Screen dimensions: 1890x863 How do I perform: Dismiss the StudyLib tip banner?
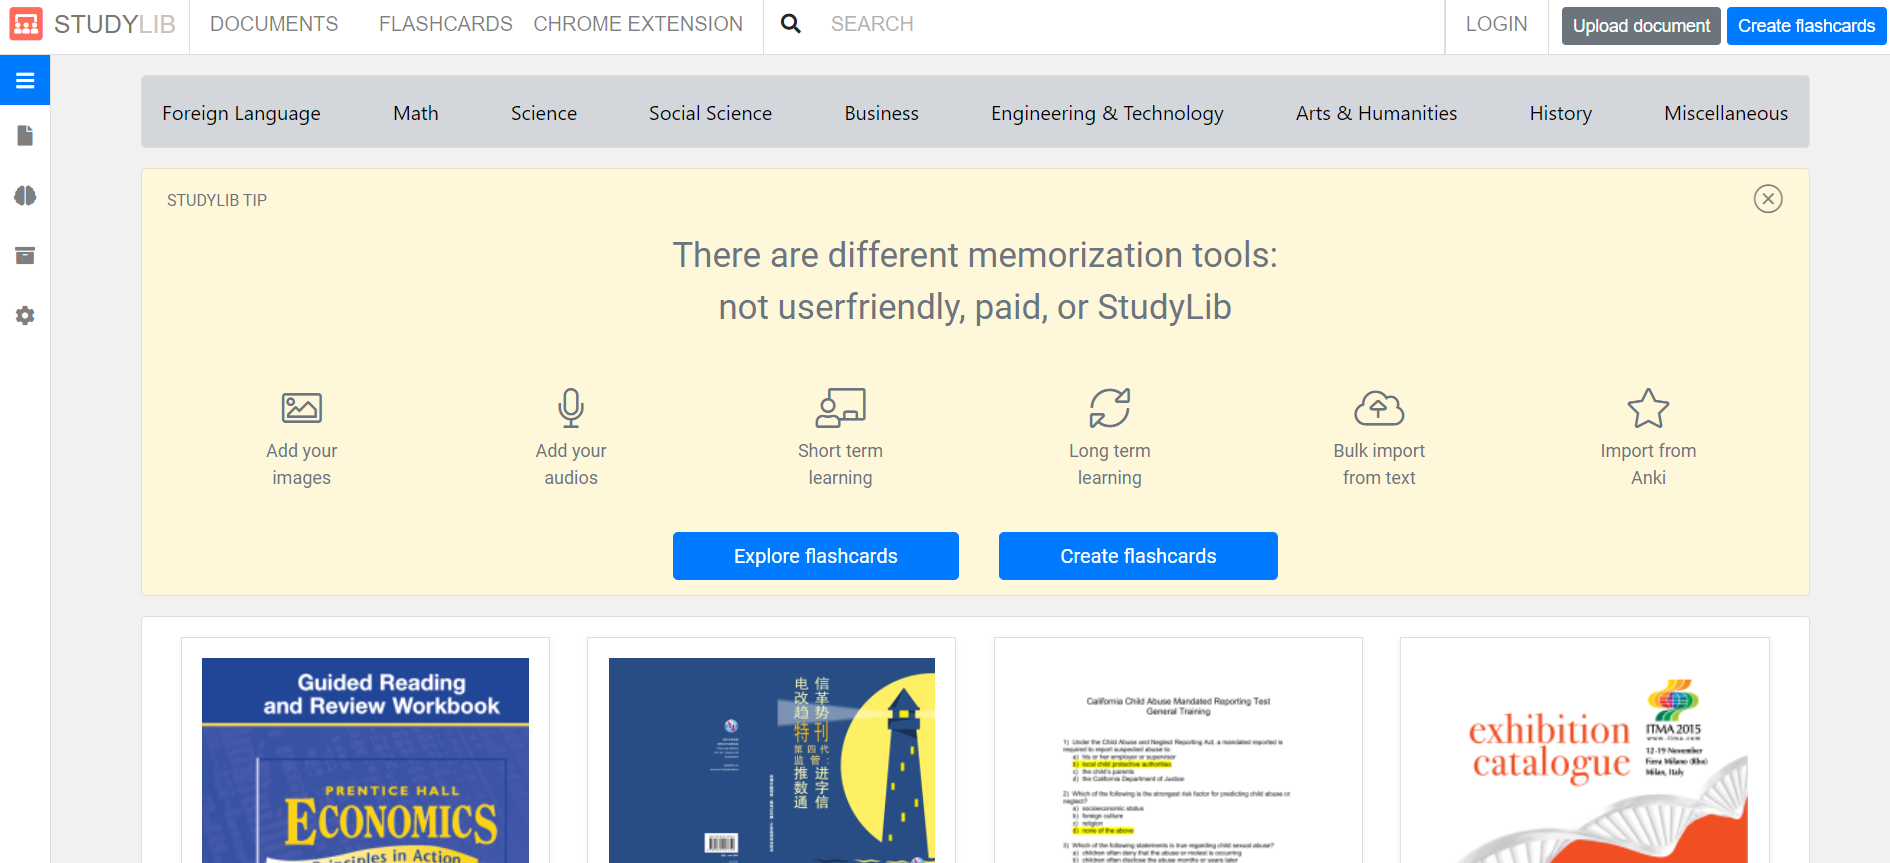(1768, 199)
